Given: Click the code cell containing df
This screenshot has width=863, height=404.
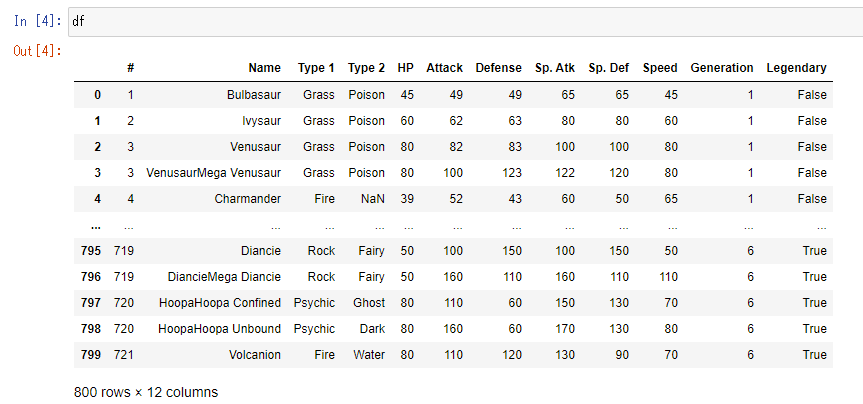Looking at the screenshot, I should [460, 20].
